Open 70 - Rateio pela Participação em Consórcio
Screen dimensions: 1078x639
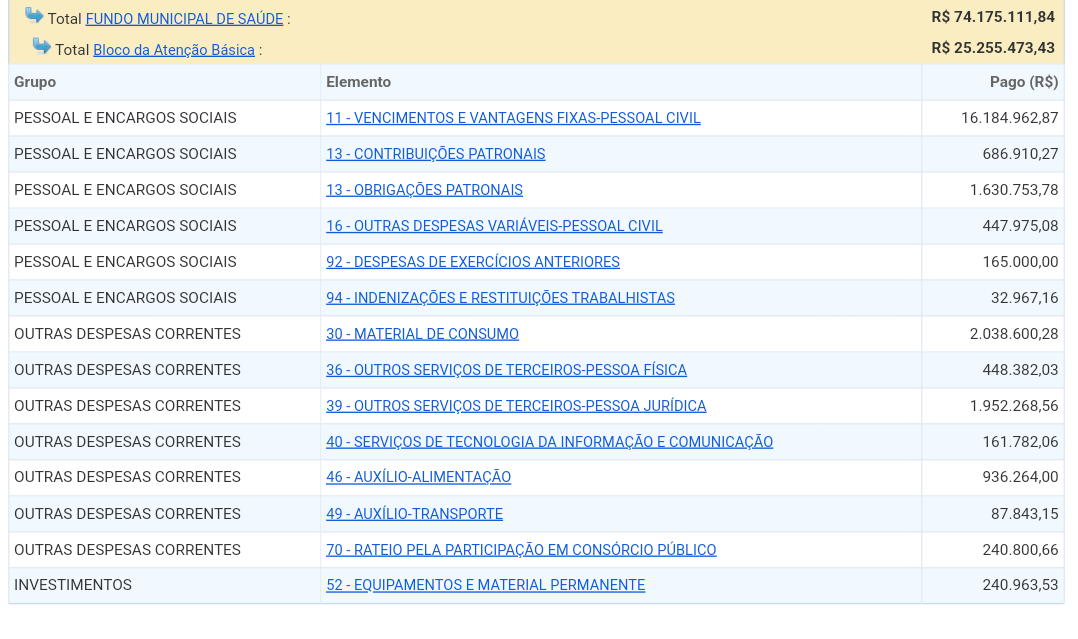click(521, 550)
